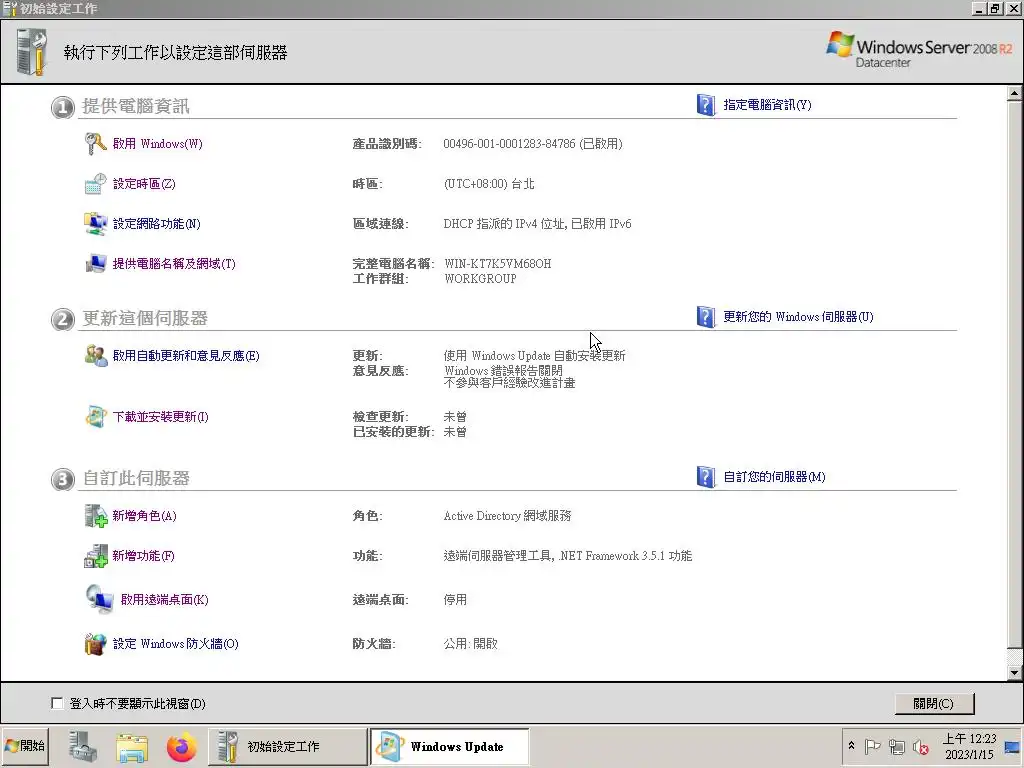Click the product ID 00496-001-0001283-84786
The image size is (1024, 768).
(509, 144)
